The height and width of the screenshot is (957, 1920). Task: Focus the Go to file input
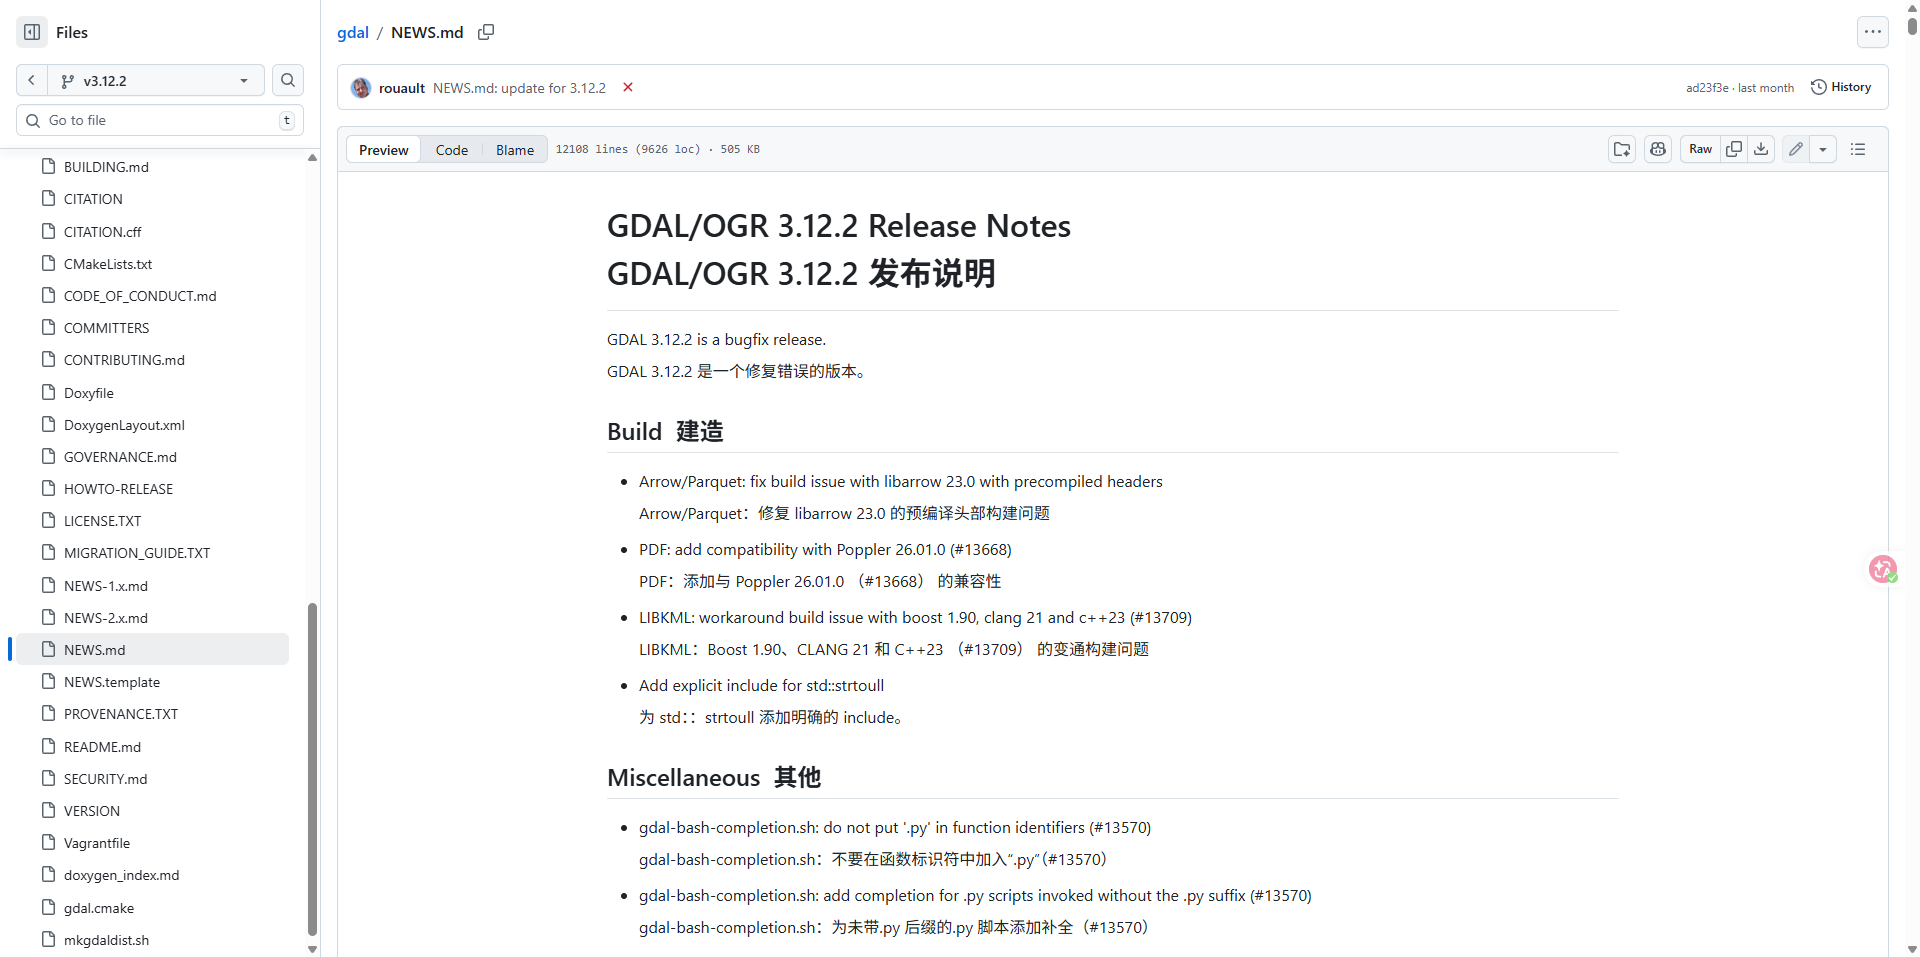coord(160,120)
